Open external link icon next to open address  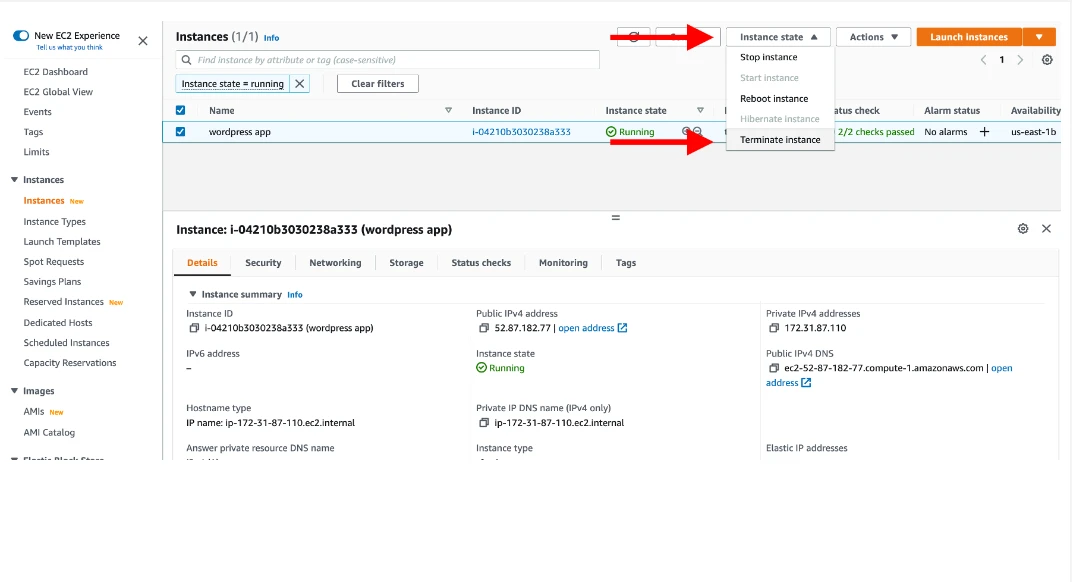point(622,328)
